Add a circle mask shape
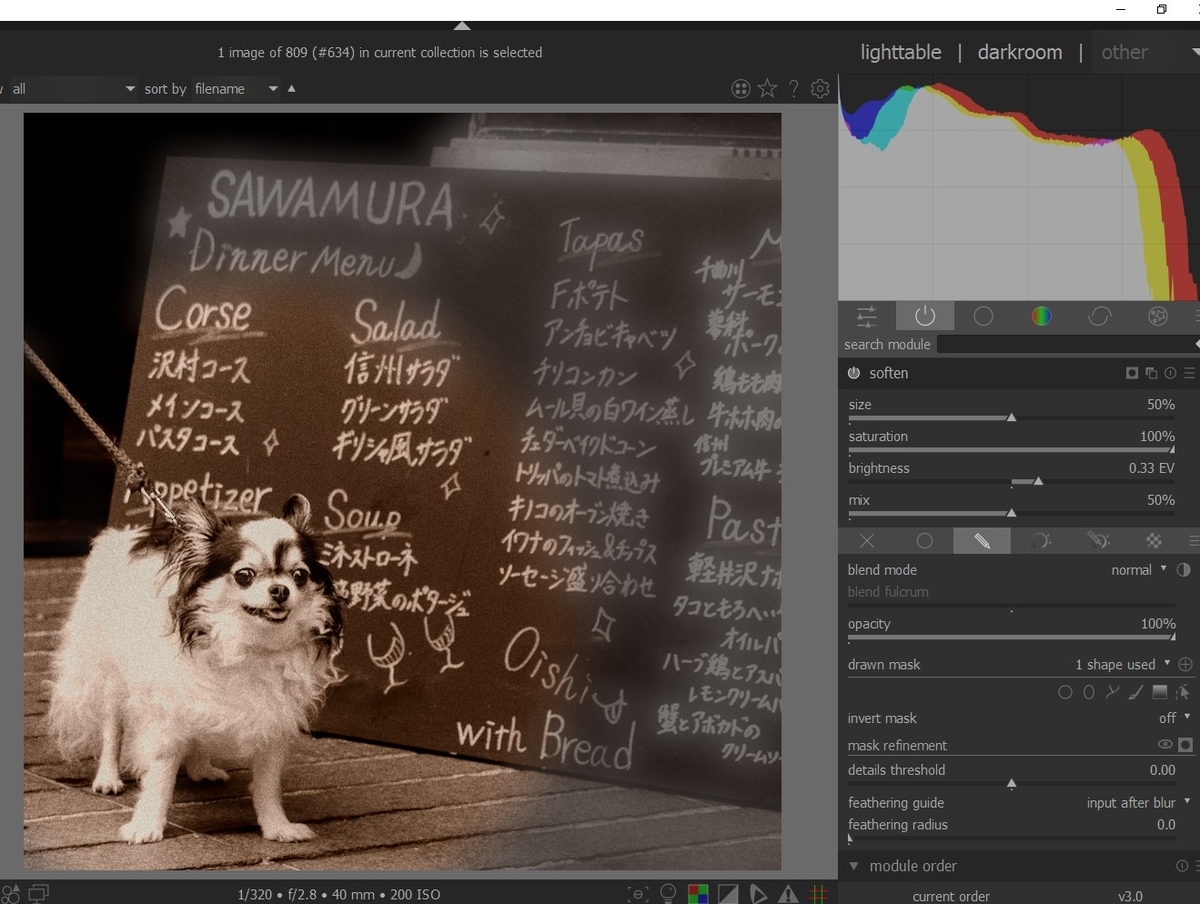 coord(1065,692)
